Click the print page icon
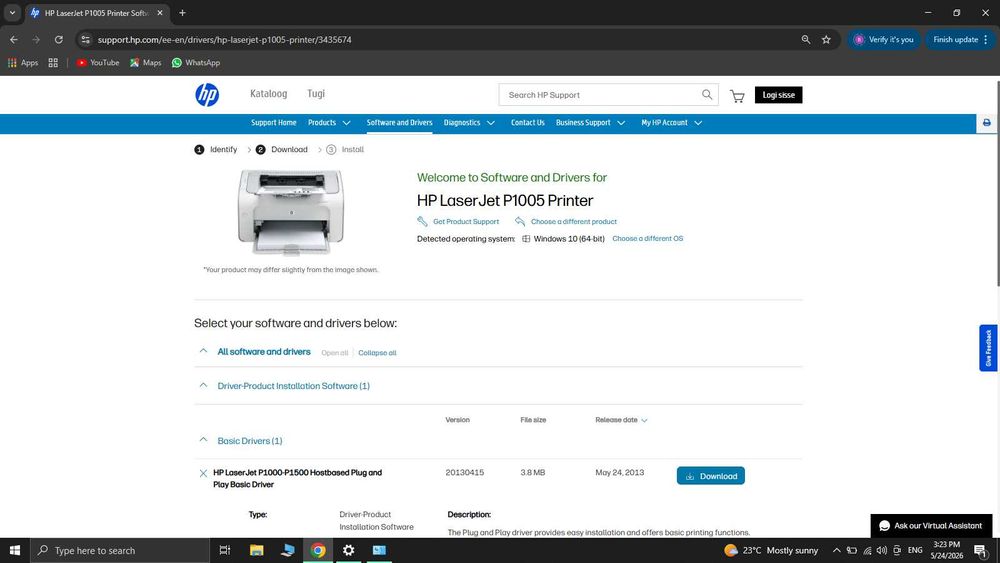1000x563 pixels. pos(987,122)
